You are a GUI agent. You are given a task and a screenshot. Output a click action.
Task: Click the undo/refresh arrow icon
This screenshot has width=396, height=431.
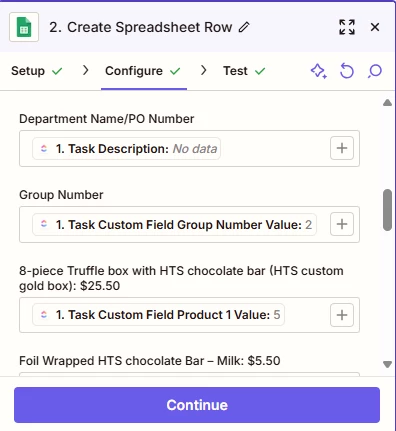347,71
